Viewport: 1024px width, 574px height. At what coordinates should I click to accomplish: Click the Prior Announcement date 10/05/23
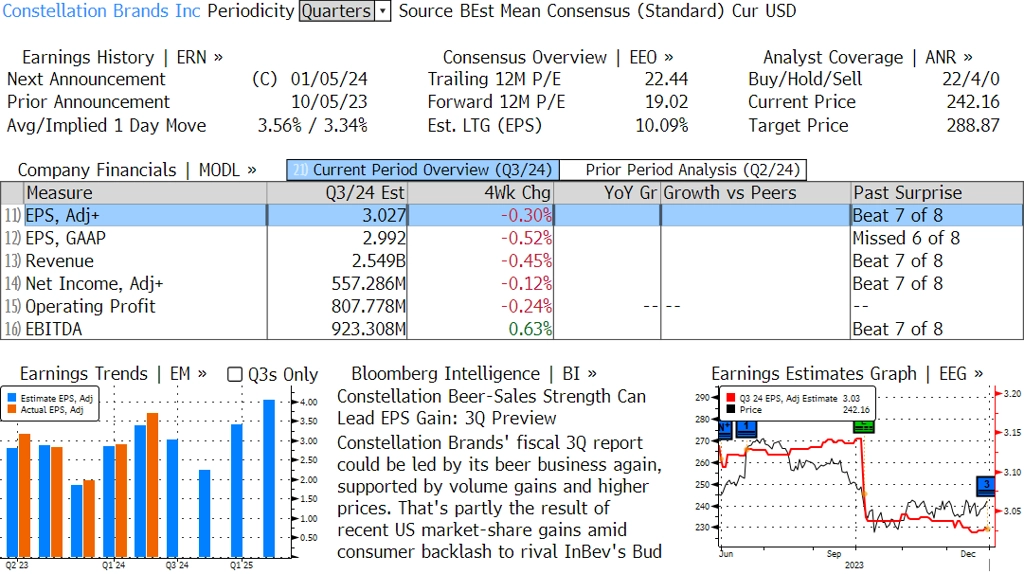point(329,103)
